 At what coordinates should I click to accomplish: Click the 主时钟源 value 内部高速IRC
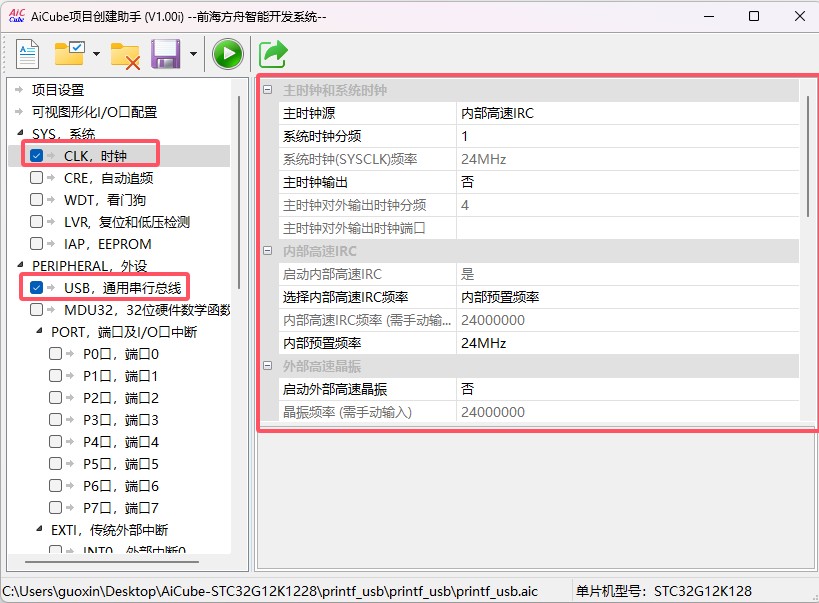click(x=628, y=113)
